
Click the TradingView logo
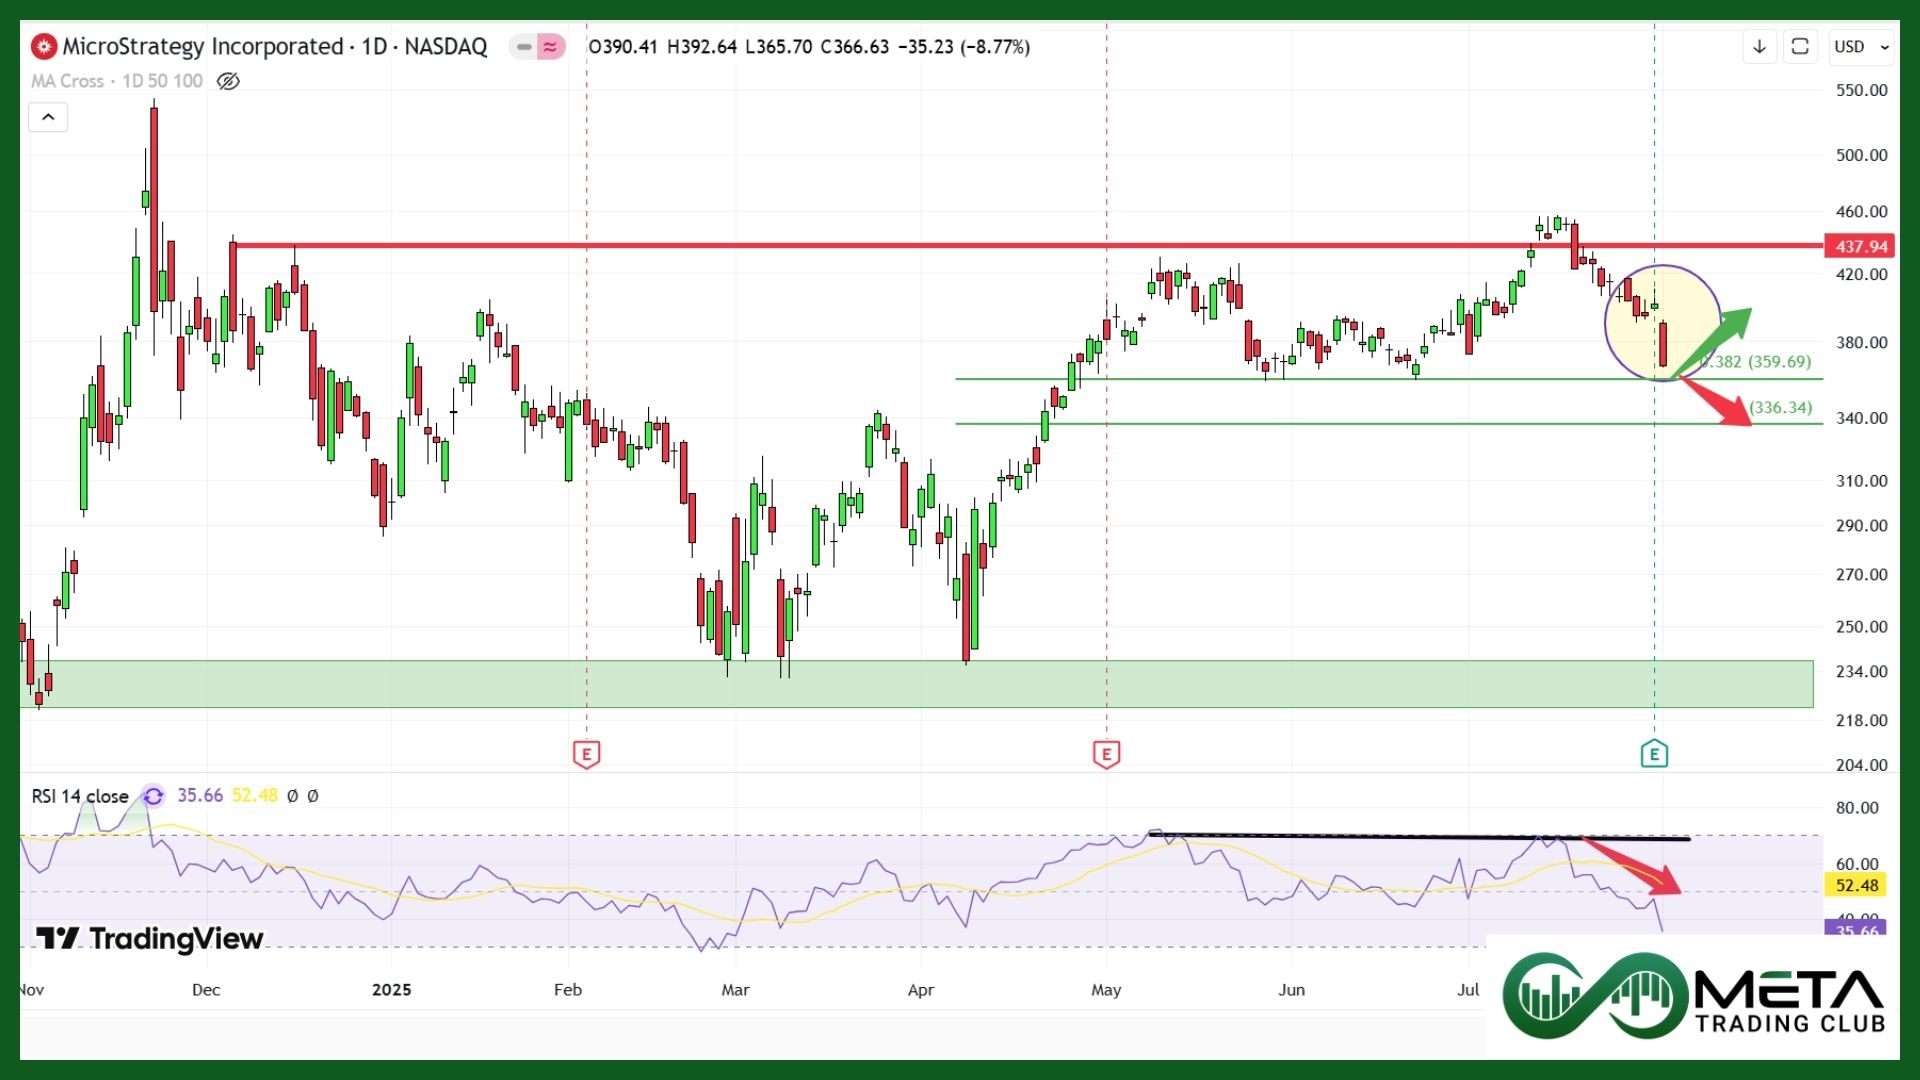click(x=150, y=938)
